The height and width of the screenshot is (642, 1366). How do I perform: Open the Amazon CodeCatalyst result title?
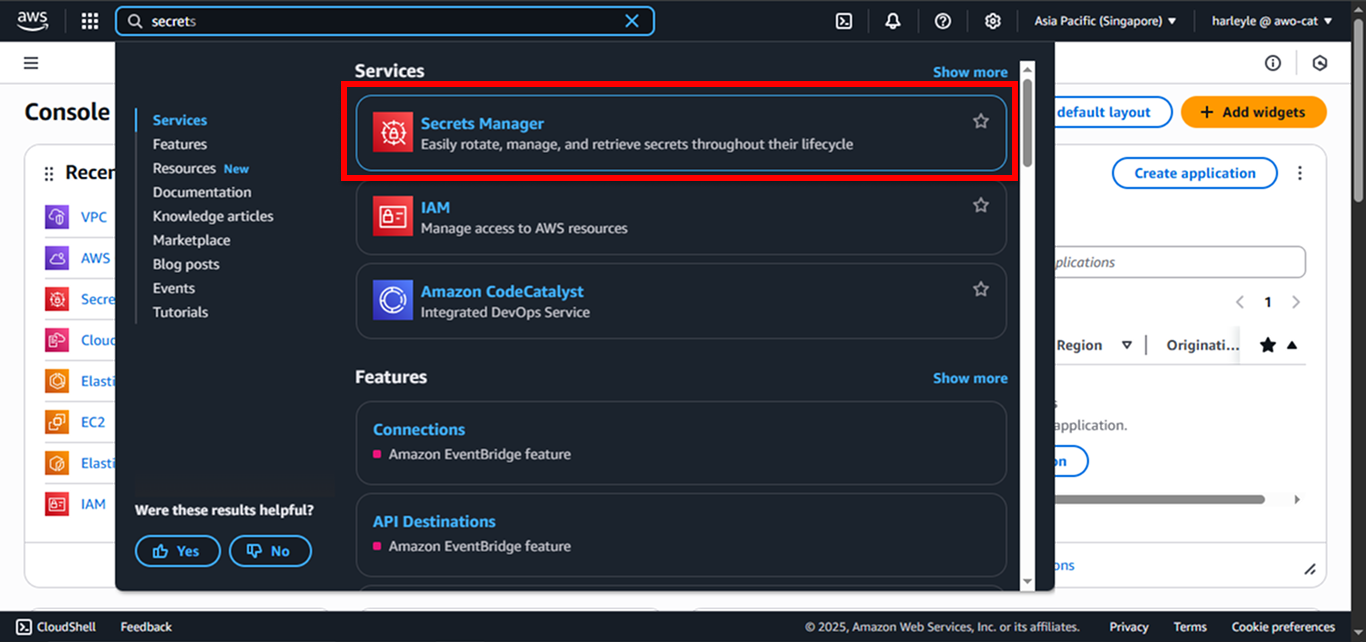[x=502, y=291]
